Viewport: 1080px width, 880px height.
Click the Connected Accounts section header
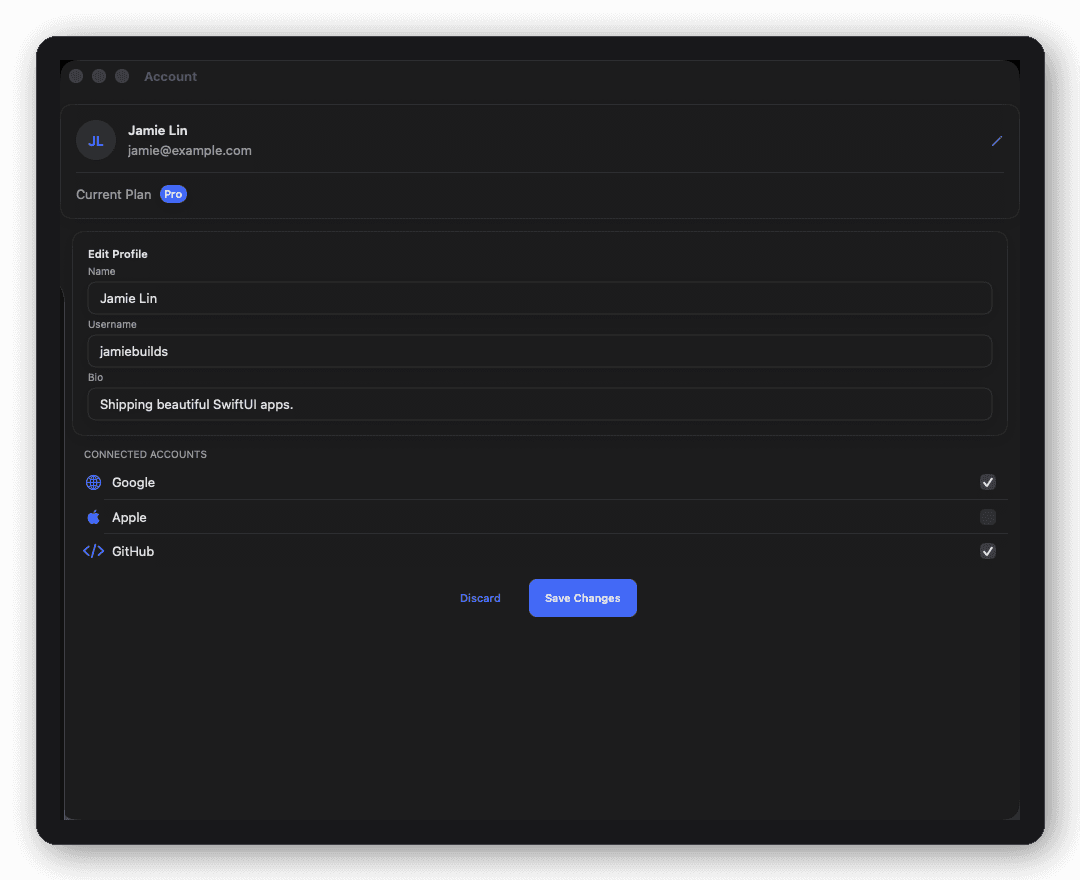tap(145, 454)
